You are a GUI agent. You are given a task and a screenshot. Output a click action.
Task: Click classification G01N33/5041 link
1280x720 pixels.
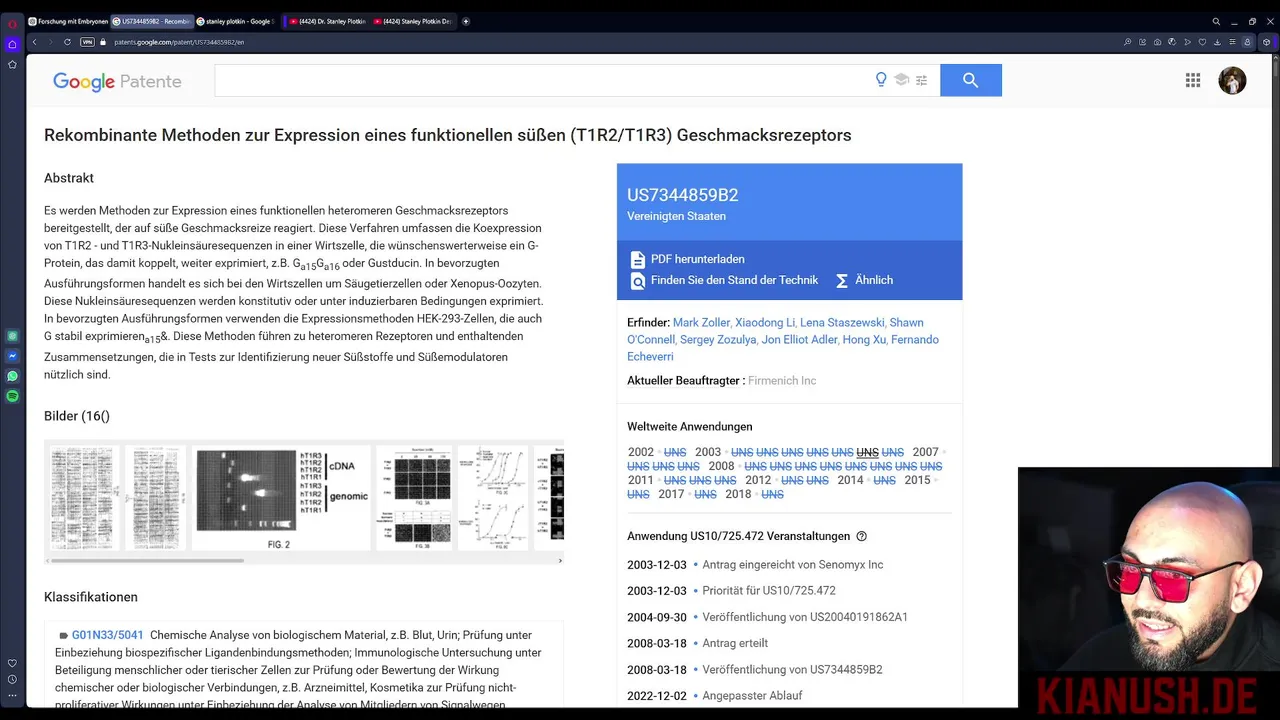coord(107,635)
